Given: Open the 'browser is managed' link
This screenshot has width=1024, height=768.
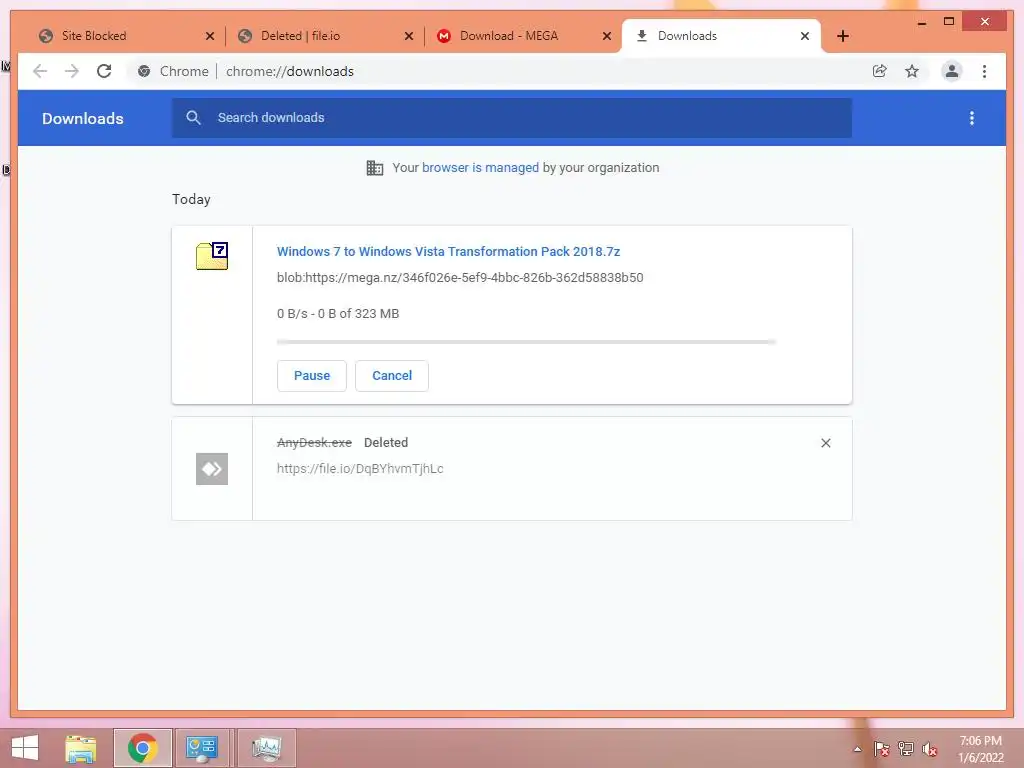Looking at the screenshot, I should pos(480,168).
